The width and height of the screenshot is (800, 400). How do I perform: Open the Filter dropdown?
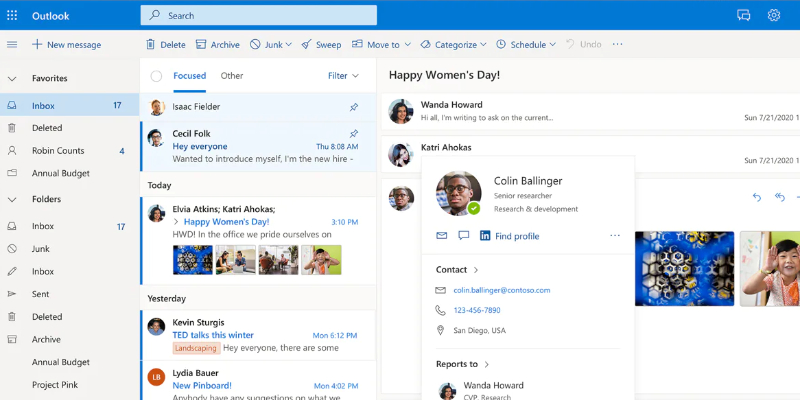tap(343, 76)
